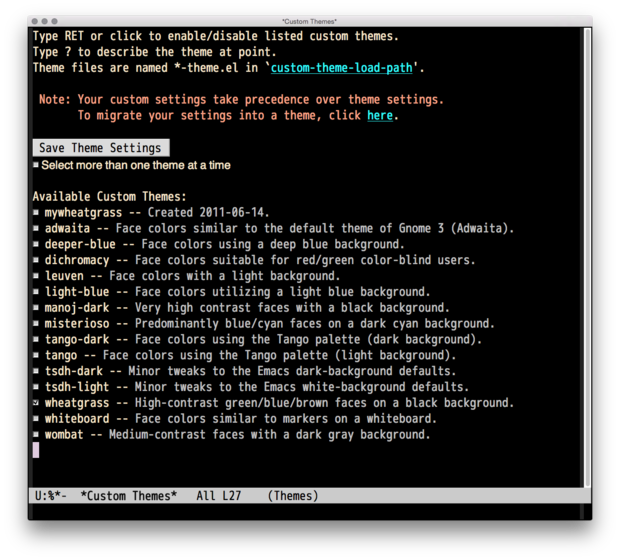Check the light-blue theme checkbox

click(36, 291)
